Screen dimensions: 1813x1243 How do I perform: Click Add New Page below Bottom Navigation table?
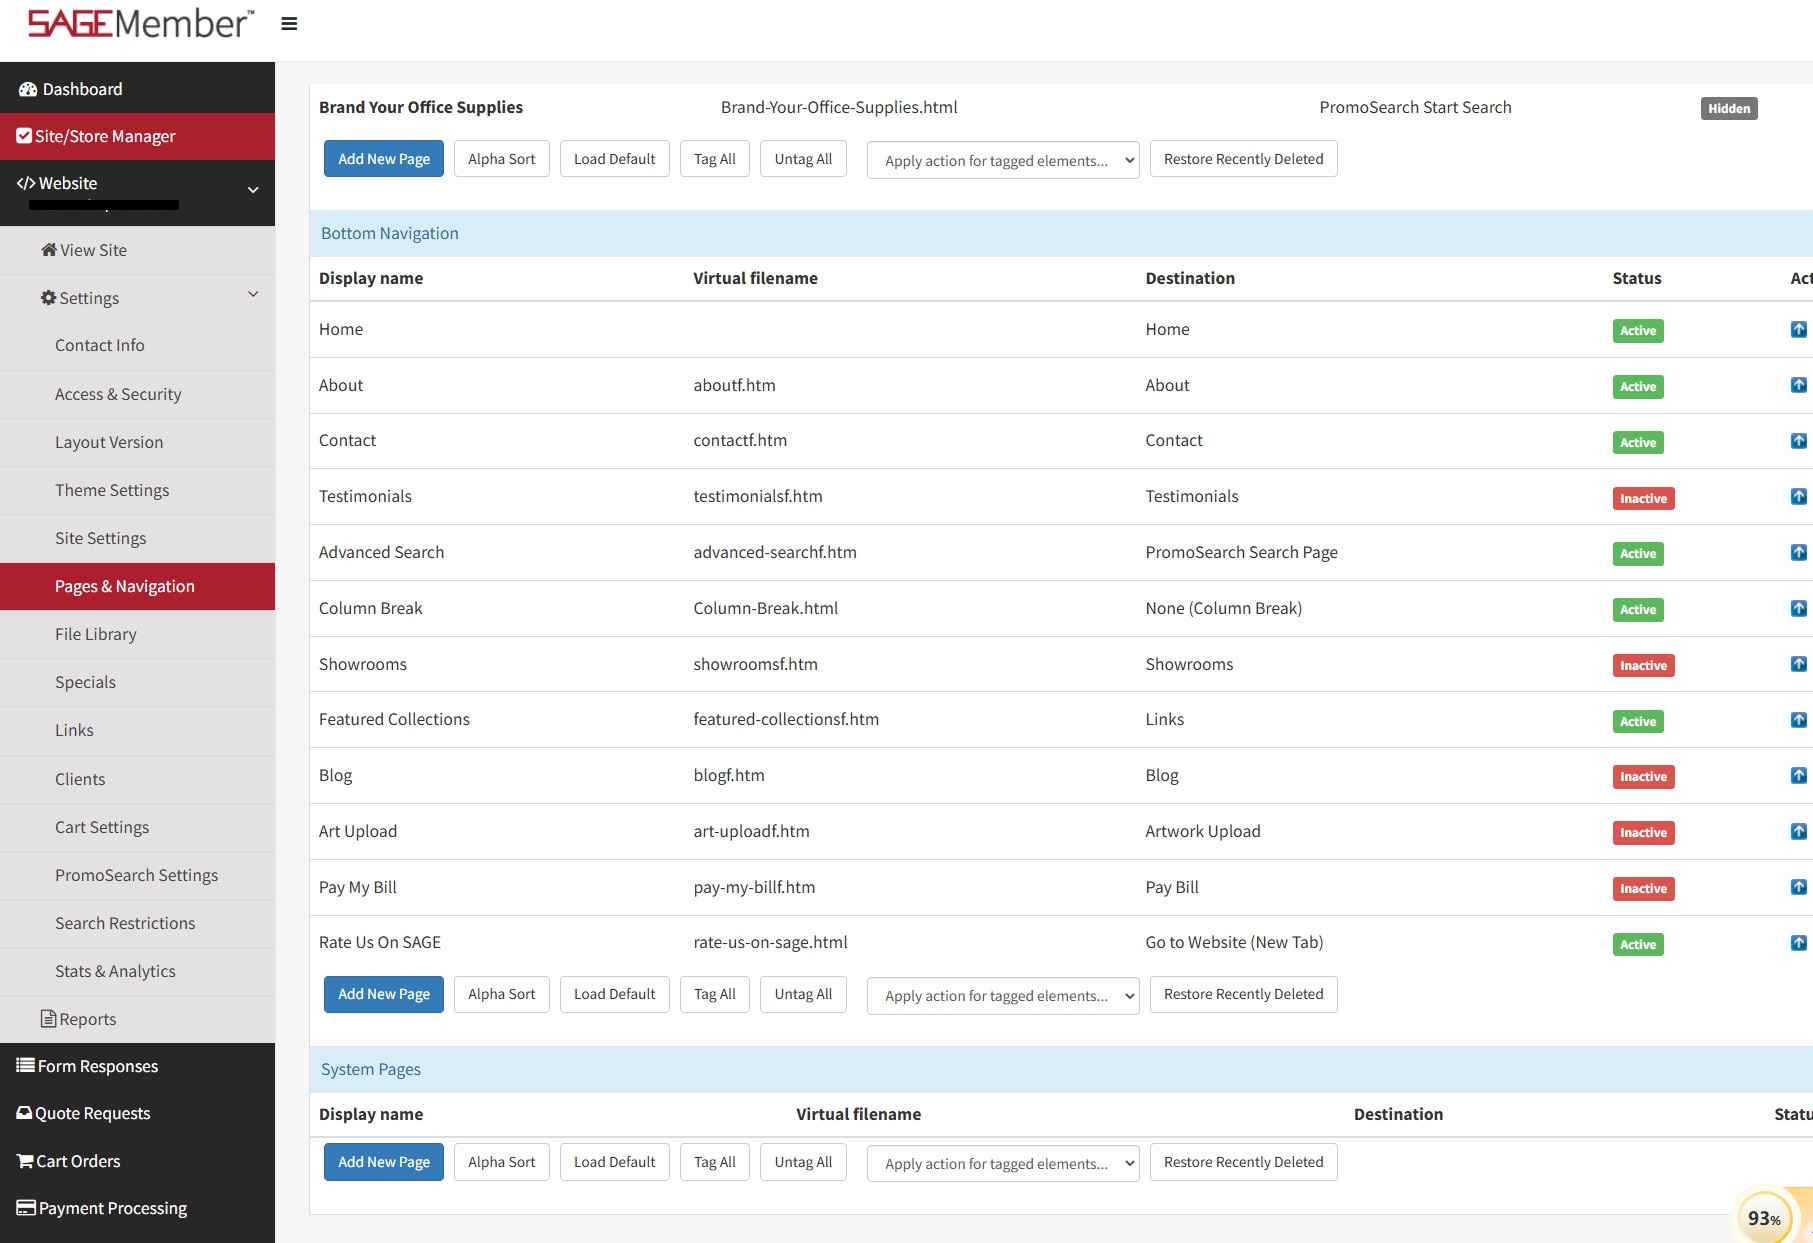[383, 994]
